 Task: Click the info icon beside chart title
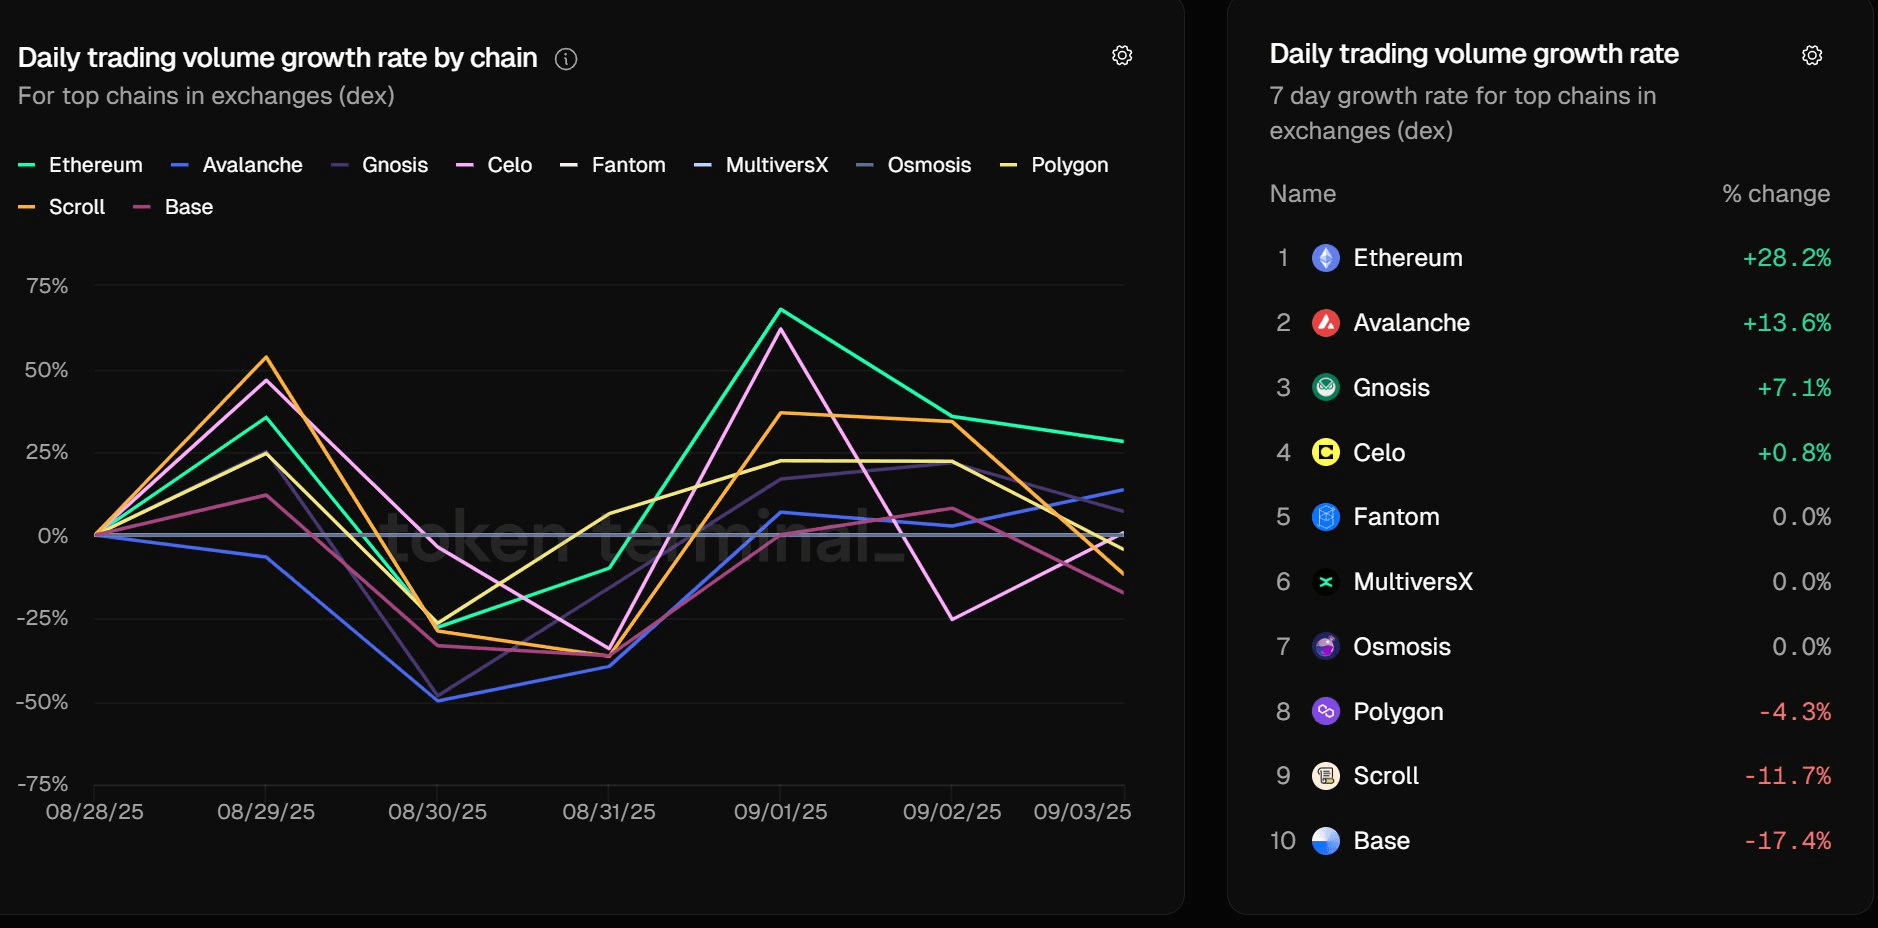(566, 59)
